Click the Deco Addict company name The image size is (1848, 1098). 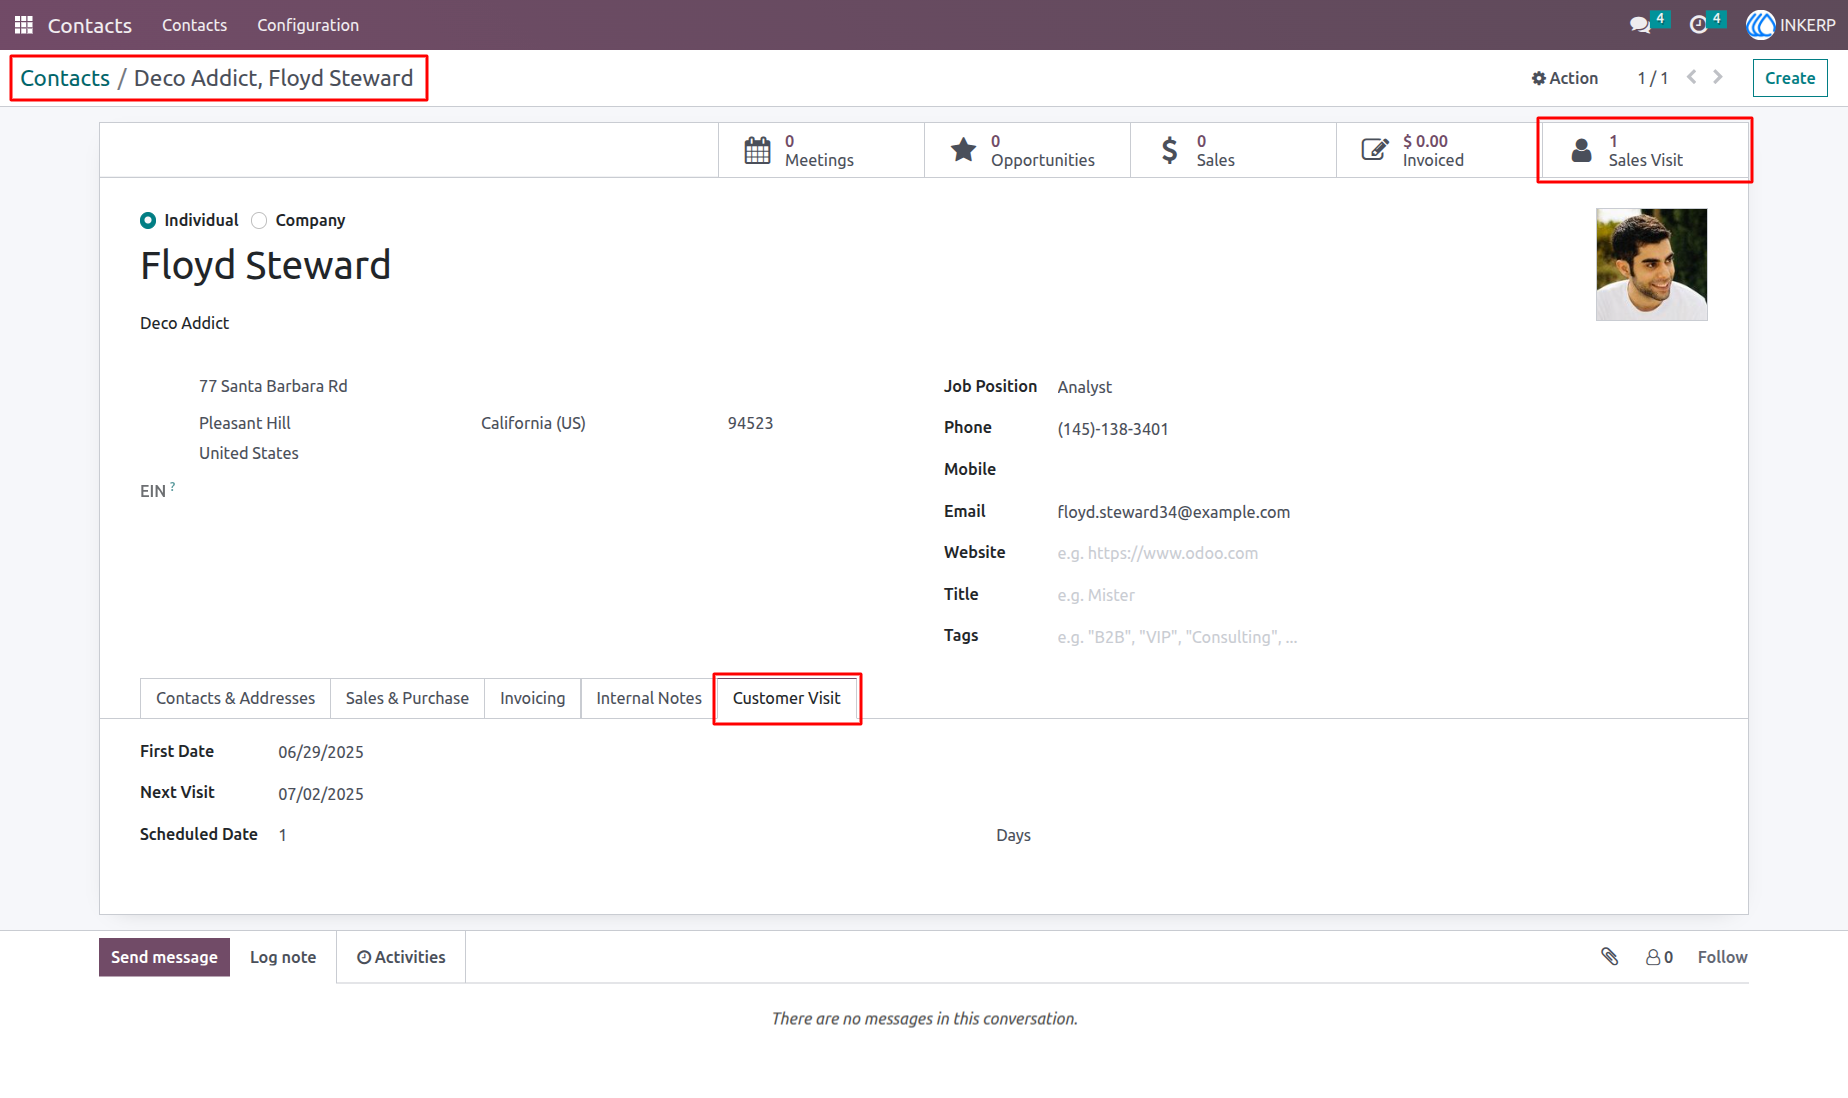[x=184, y=323]
